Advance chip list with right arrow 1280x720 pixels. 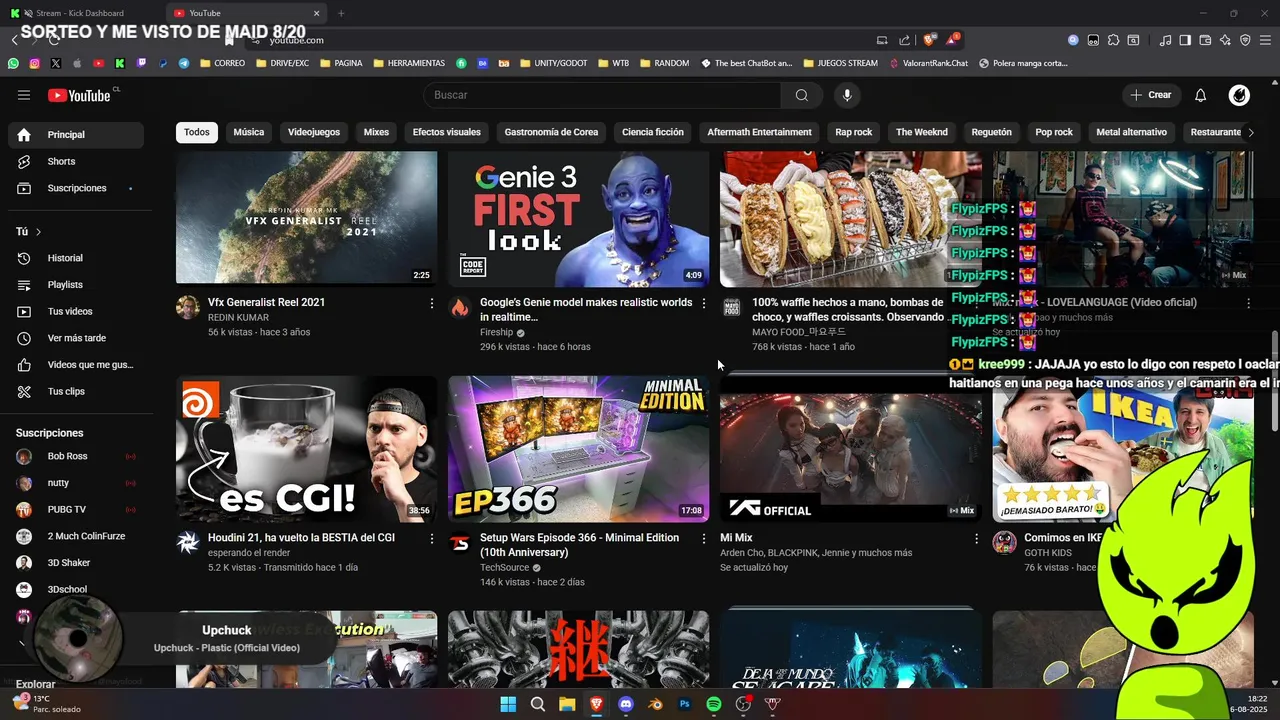pos(1250,132)
